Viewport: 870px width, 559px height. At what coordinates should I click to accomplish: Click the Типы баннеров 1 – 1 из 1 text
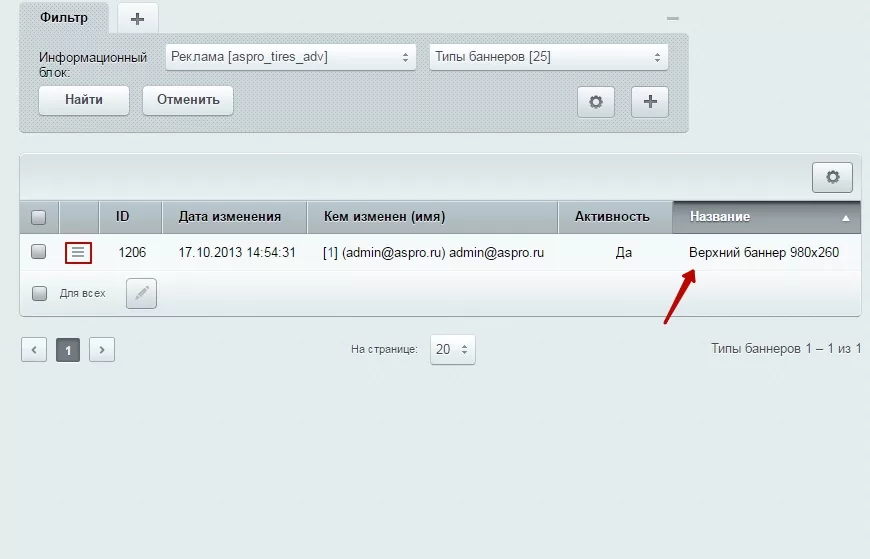[x=786, y=349]
